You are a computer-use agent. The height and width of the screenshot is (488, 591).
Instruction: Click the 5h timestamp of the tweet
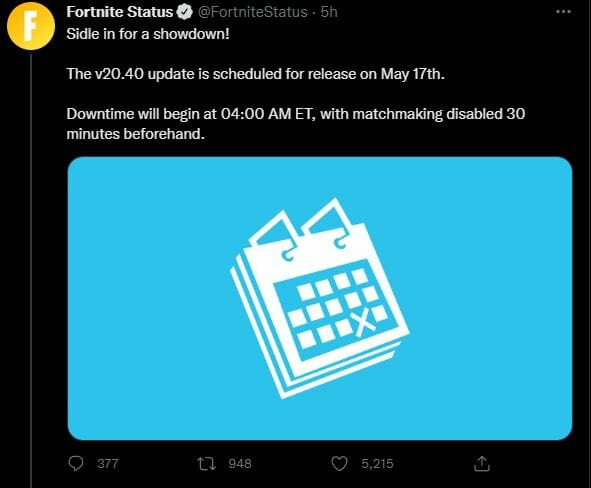pyautogui.click(x=329, y=12)
